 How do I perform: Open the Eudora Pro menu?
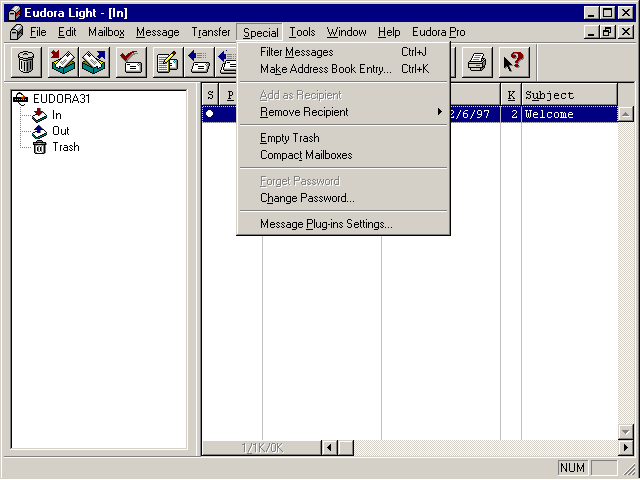coord(438,32)
